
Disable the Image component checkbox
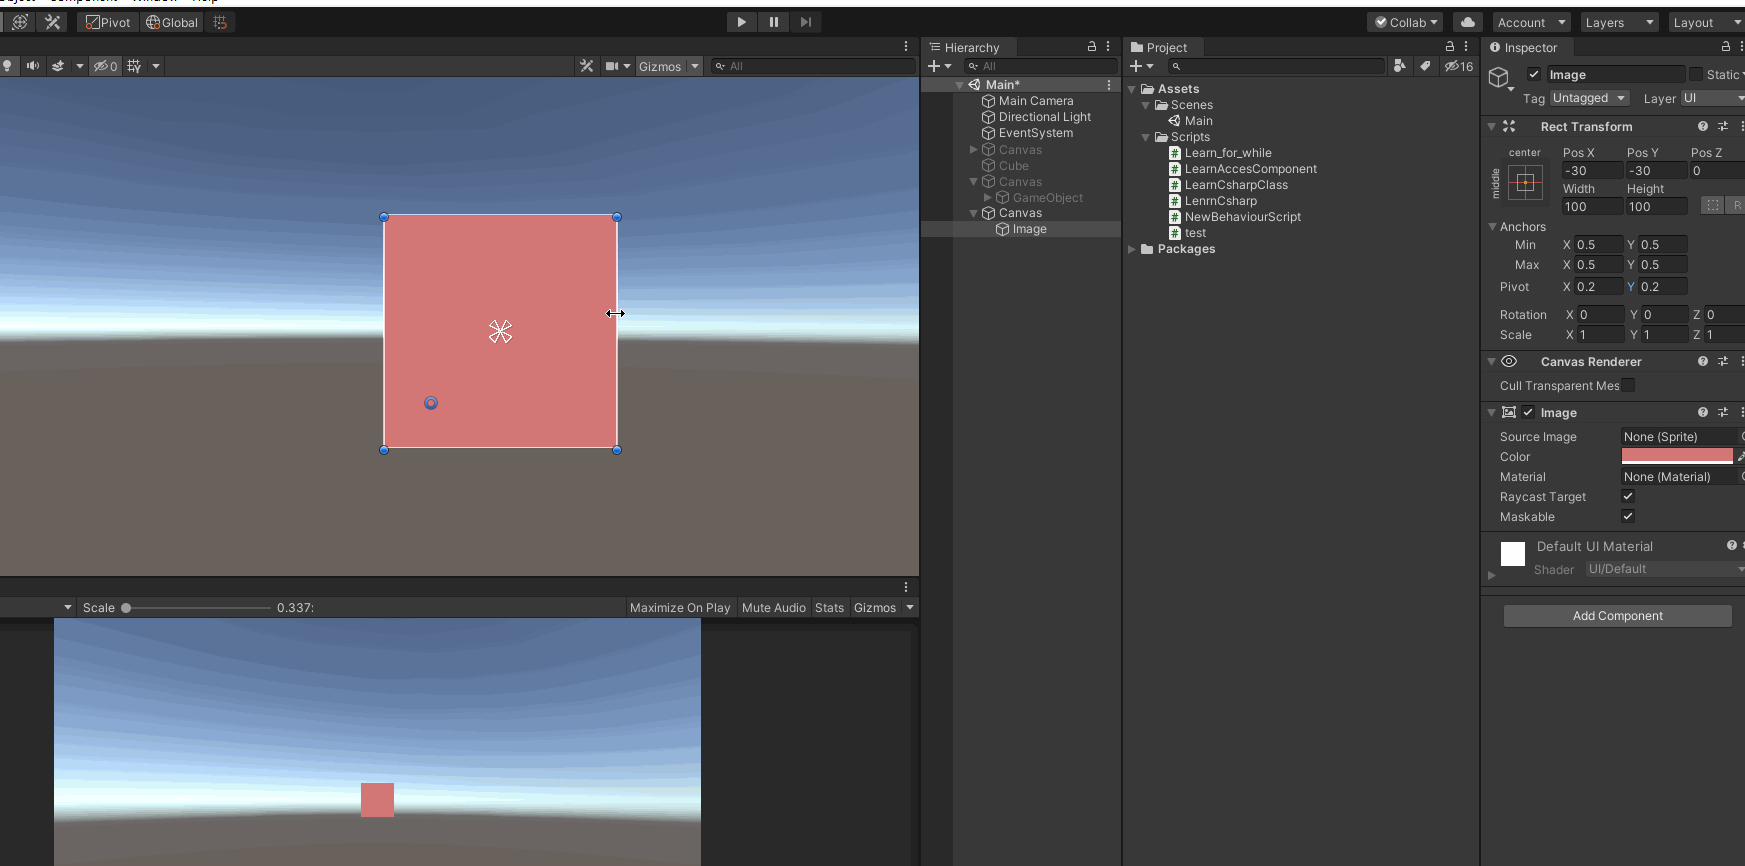click(x=1528, y=412)
